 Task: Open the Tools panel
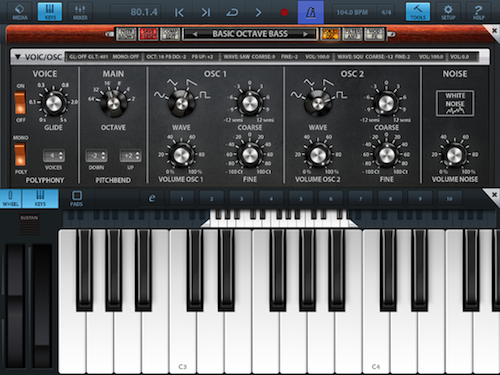coord(418,12)
